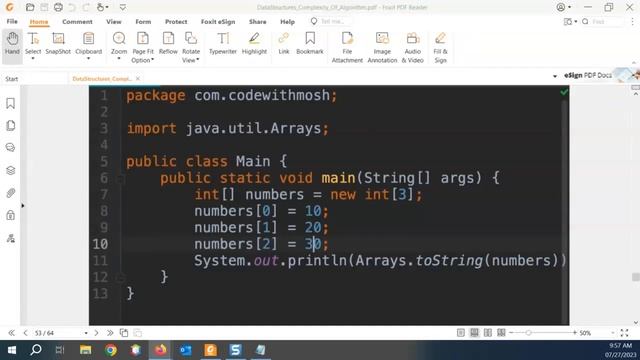Viewport: 640px width, 360px height.
Task: Open the Digital signatures side panel
Action: coord(11,238)
